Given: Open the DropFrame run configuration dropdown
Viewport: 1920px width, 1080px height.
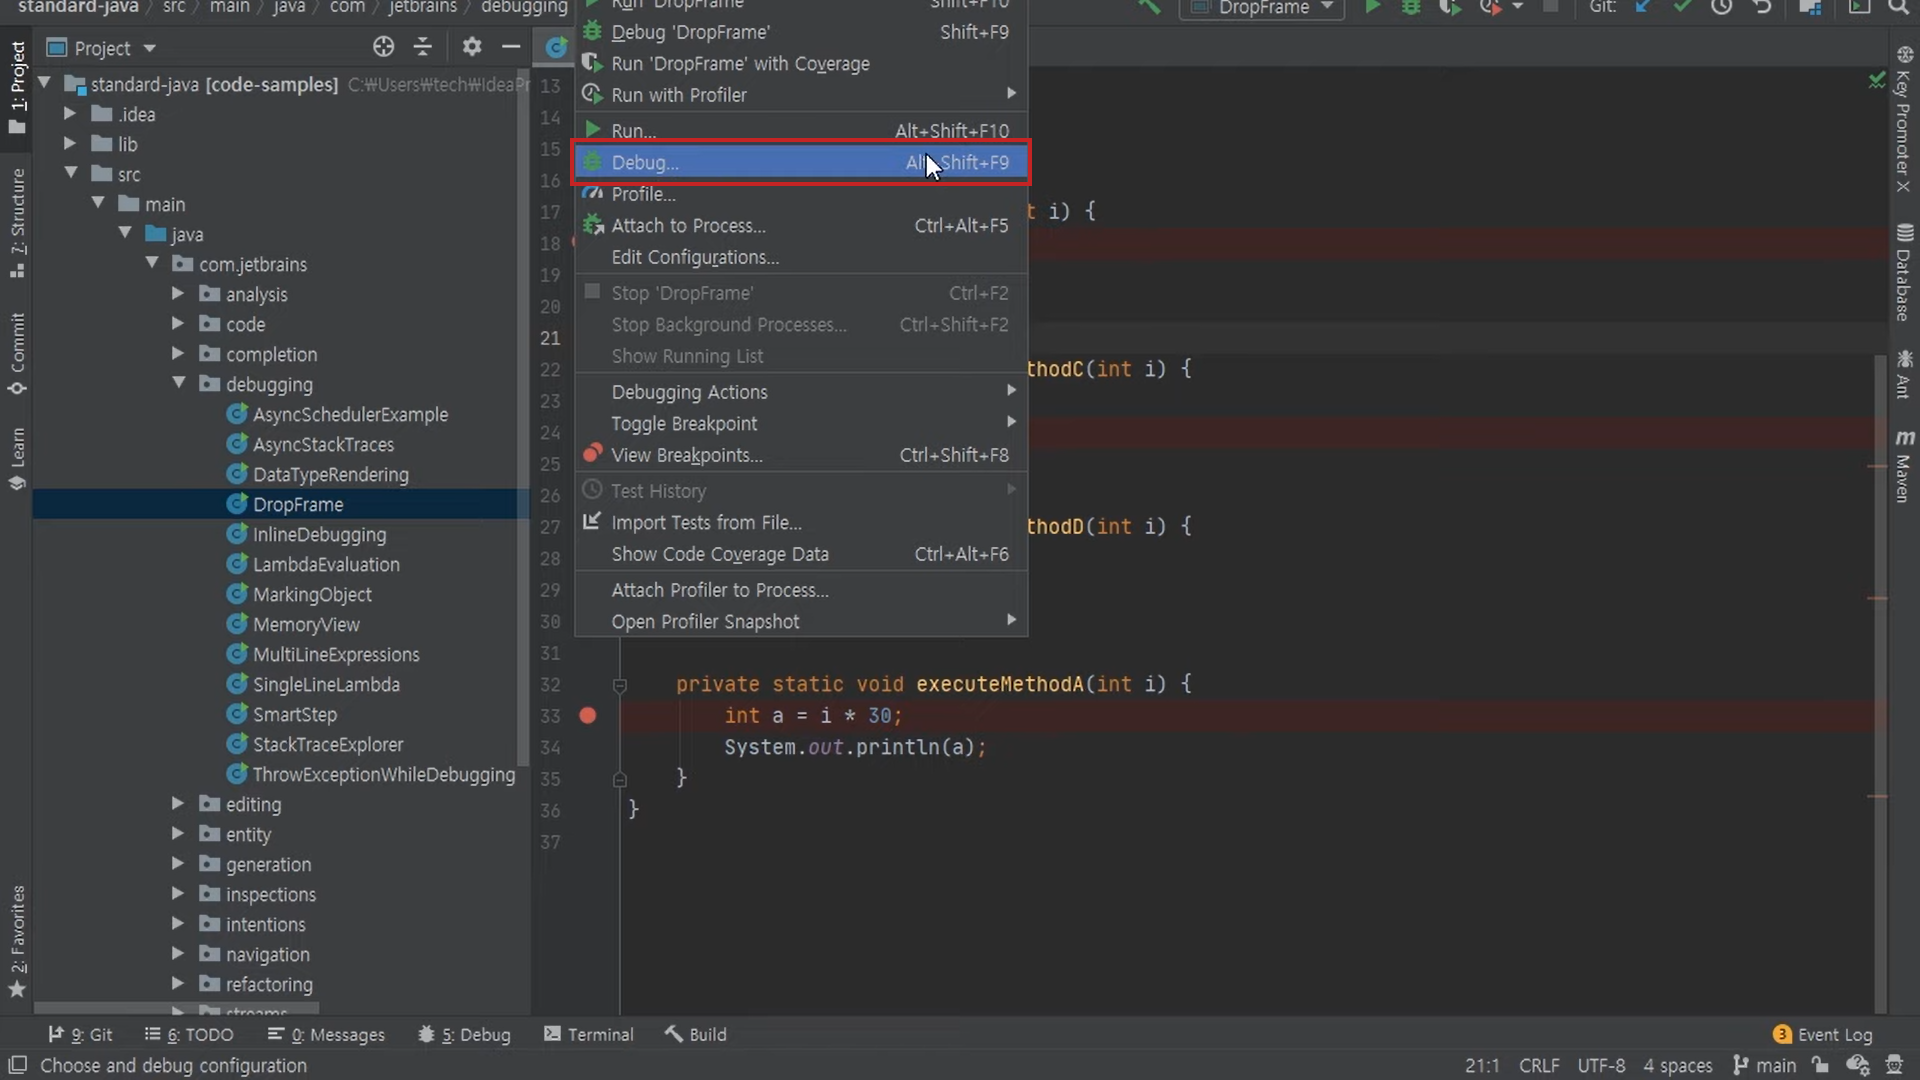Looking at the screenshot, I should (x=1263, y=7).
